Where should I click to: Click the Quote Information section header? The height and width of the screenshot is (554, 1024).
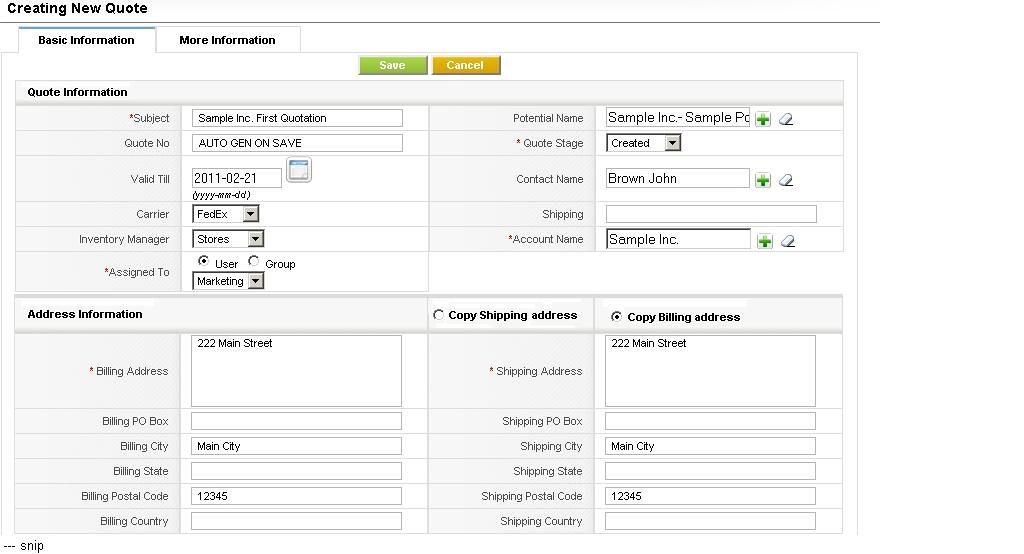click(x=77, y=92)
